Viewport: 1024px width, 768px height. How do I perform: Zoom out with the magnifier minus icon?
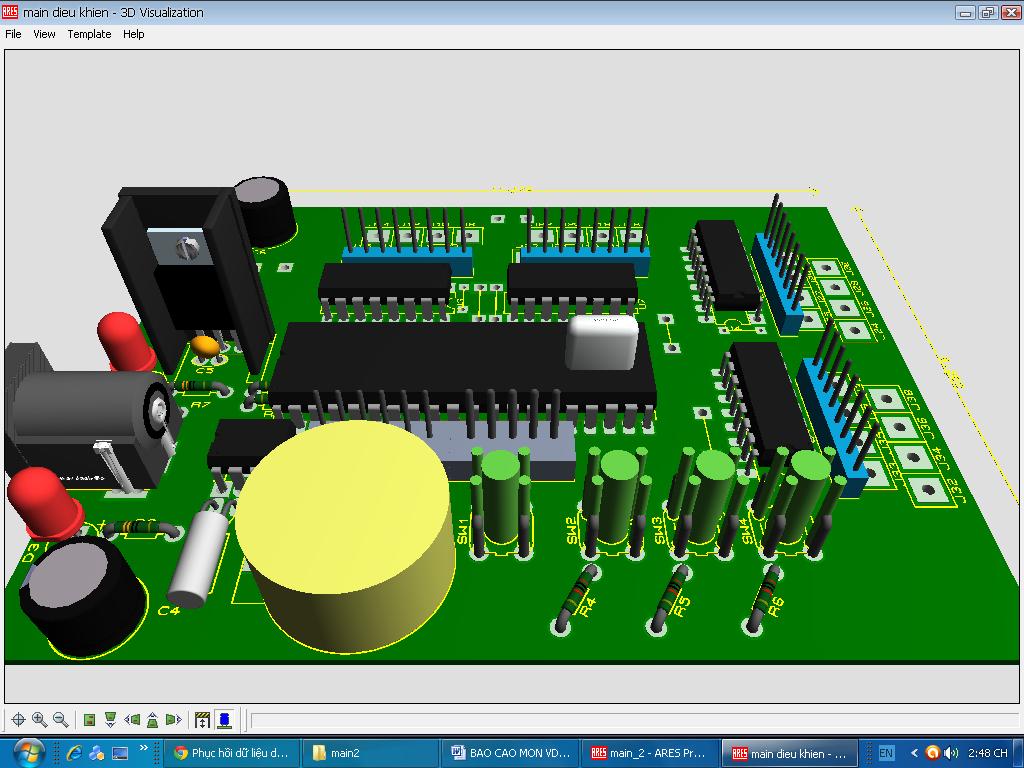61,720
